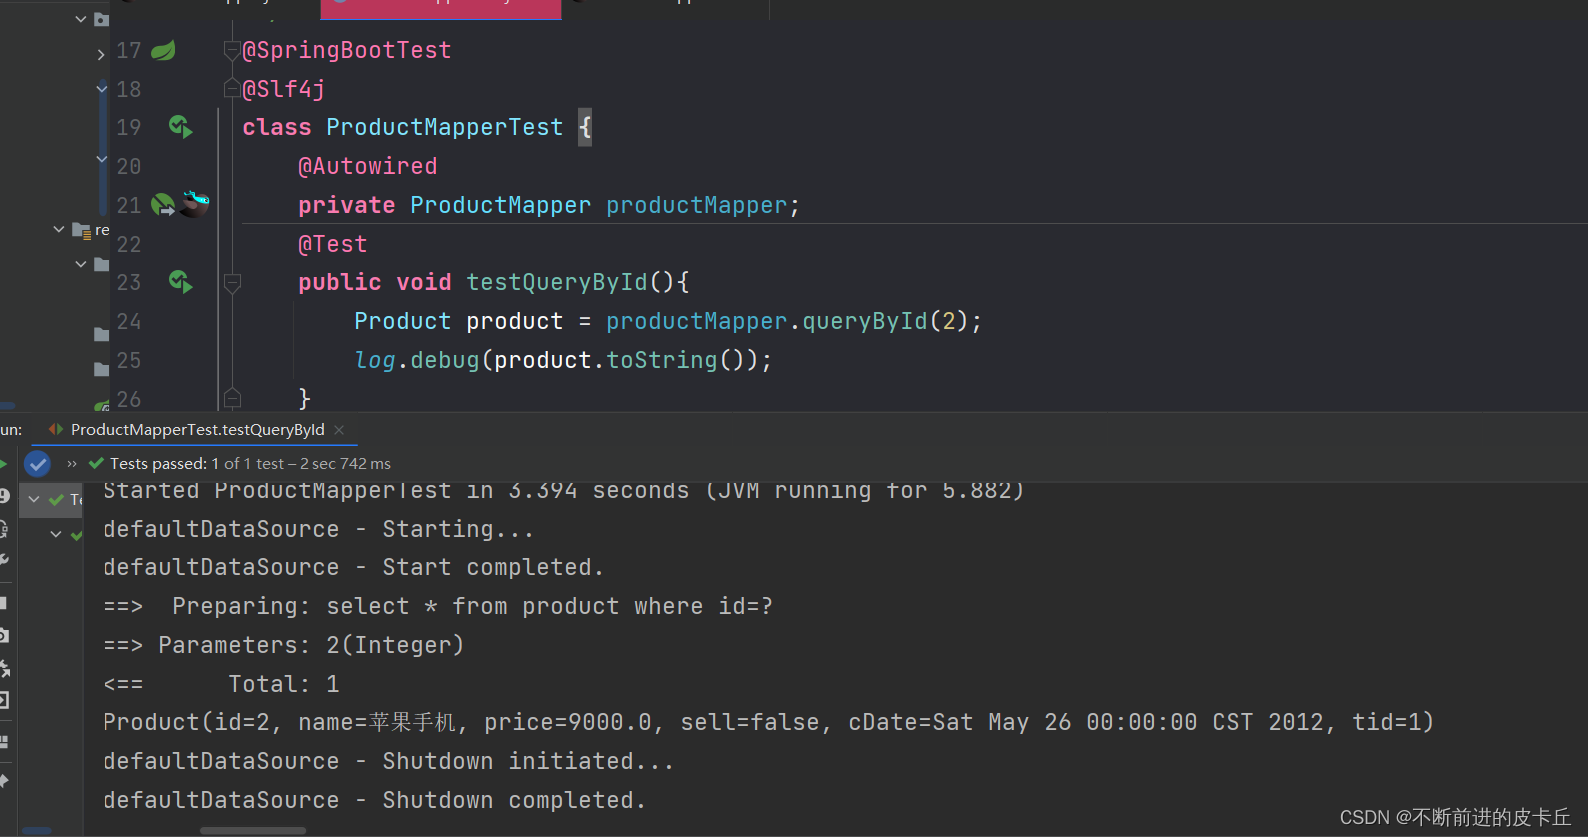Screen dimensions: 1588x837
Task: Click the Spring leaf gutter icon on line 17
Action: (163, 50)
